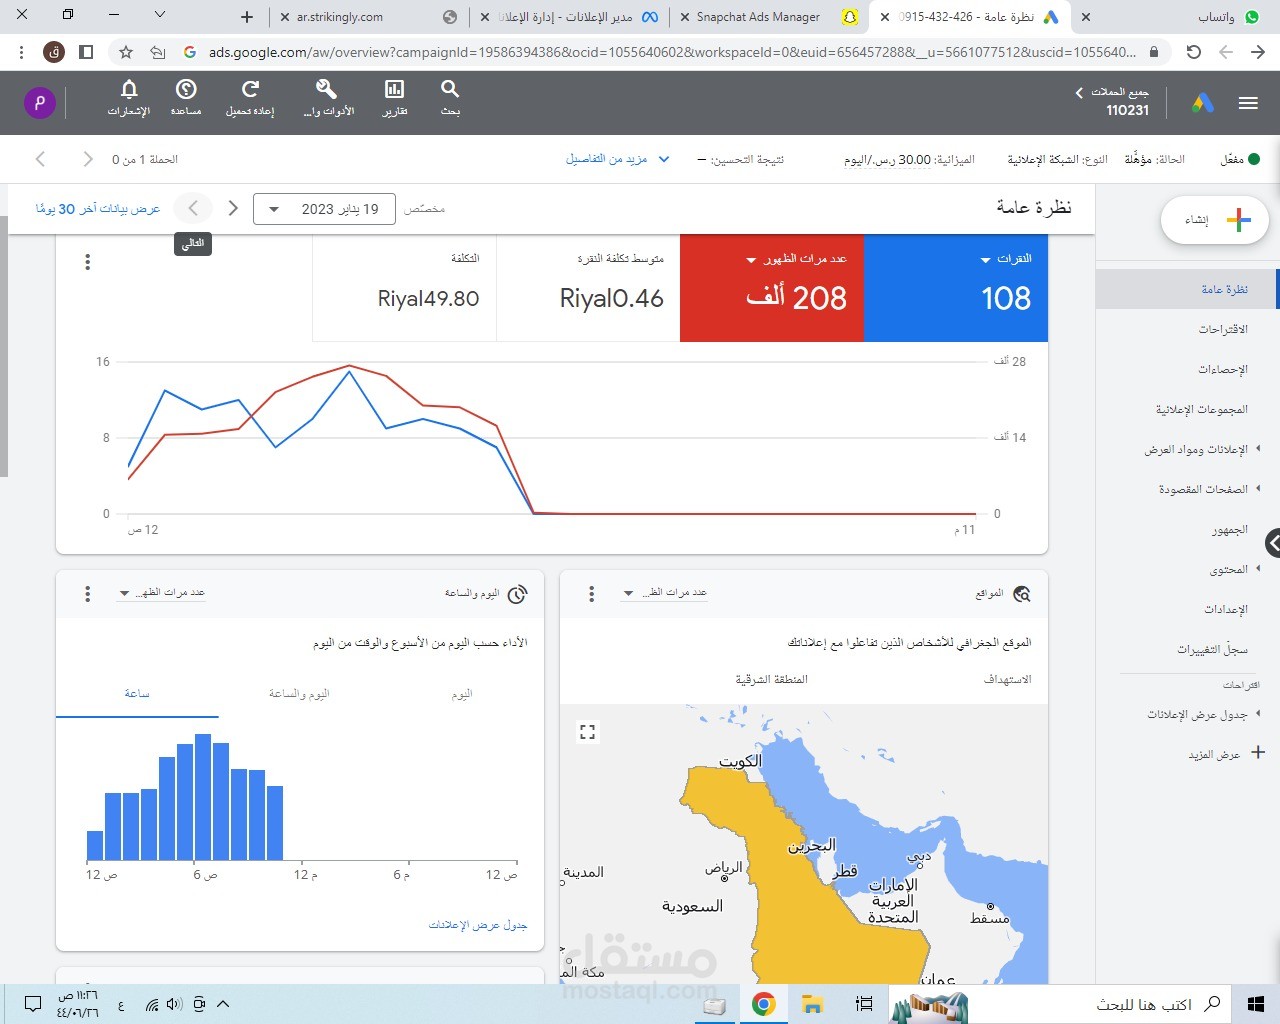Click the locations card icon (المواقع)
Screen dimensions: 1280x1024
(x=1022, y=594)
